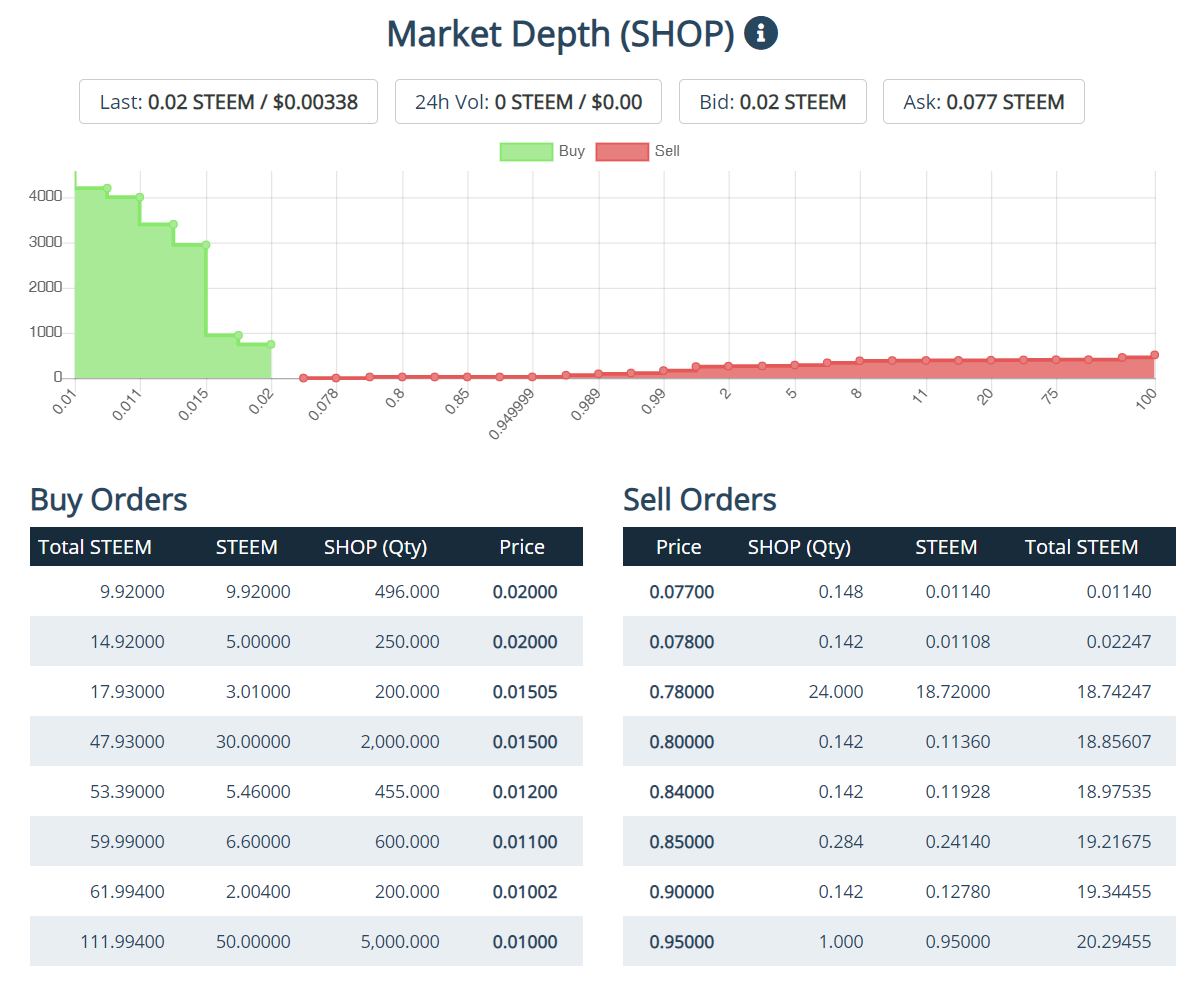Click the red Sell legend swatch
This screenshot has height=1008, width=1200.
622,151
